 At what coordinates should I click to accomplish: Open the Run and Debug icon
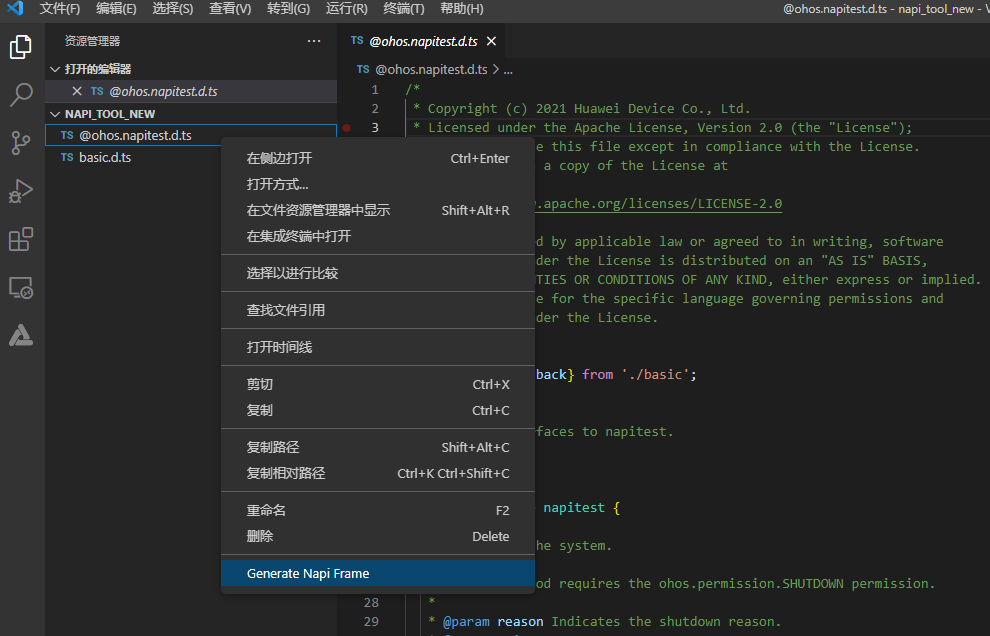[x=21, y=191]
